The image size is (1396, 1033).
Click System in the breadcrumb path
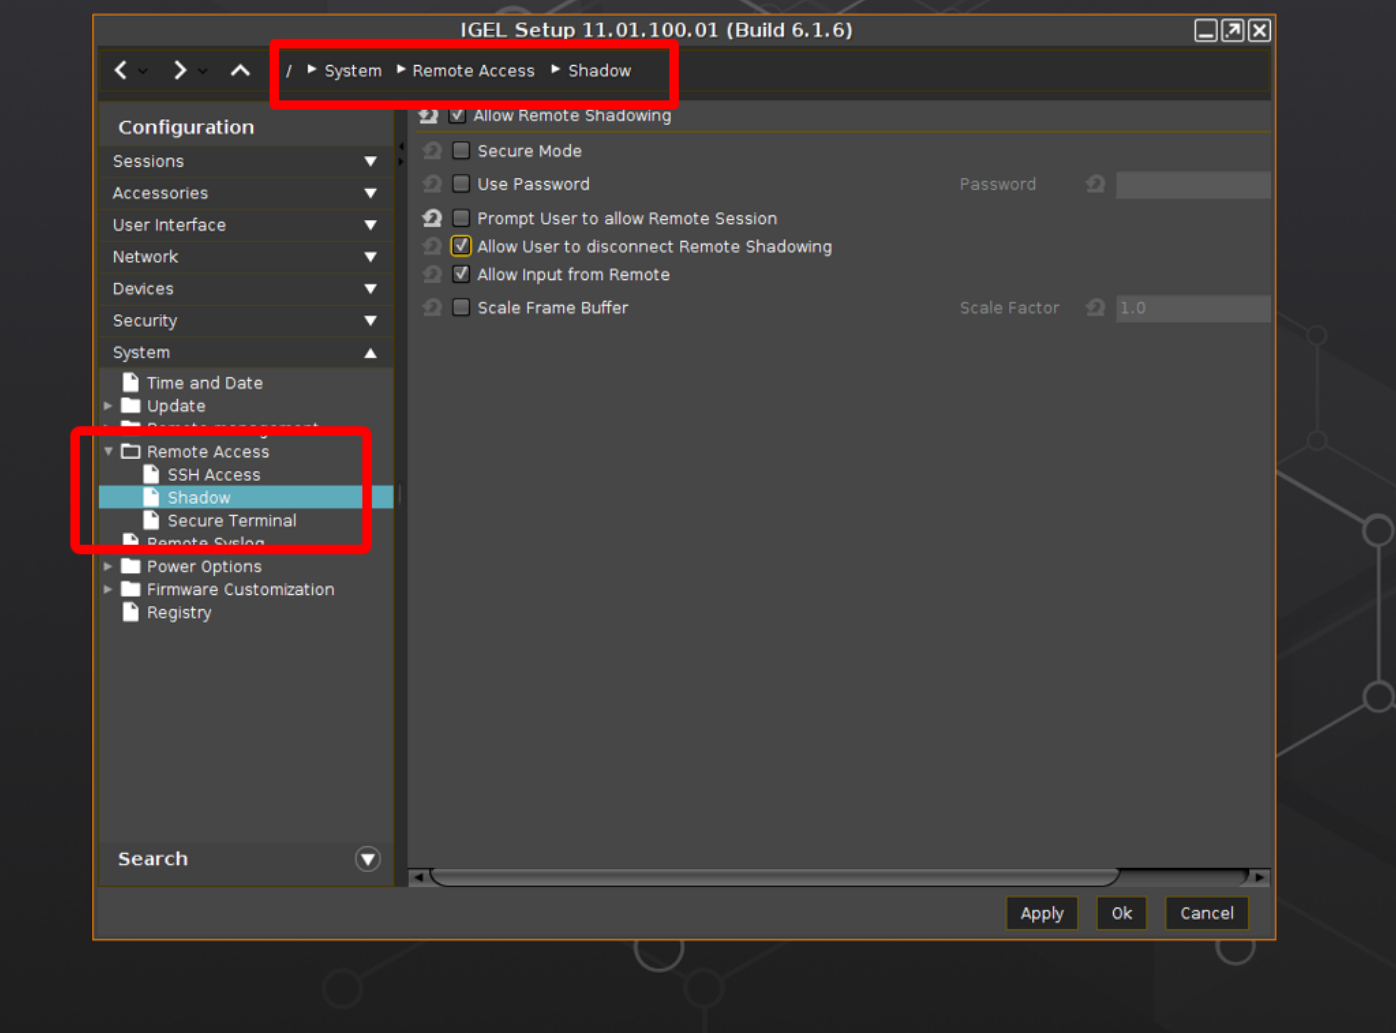[x=353, y=71]
